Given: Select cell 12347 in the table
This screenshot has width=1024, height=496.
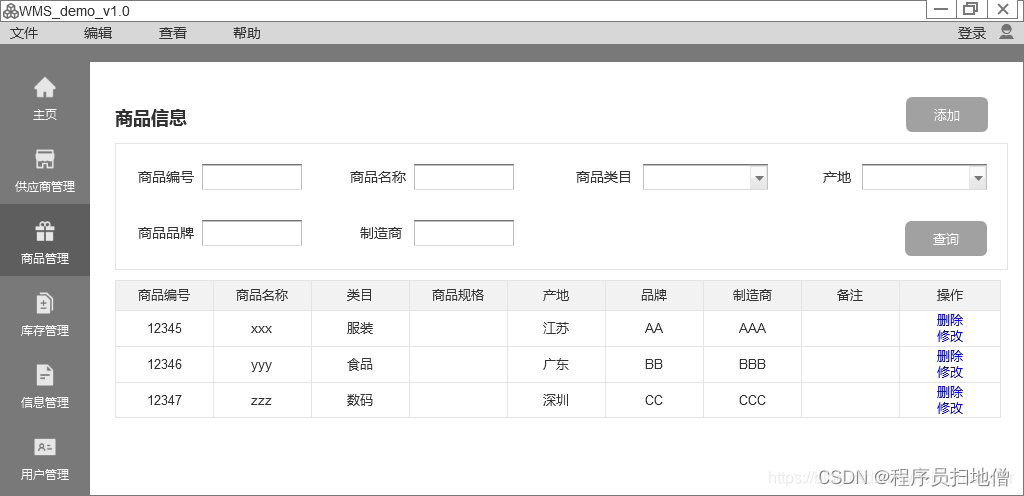Looking at the screenshot, I should (165, 400).
